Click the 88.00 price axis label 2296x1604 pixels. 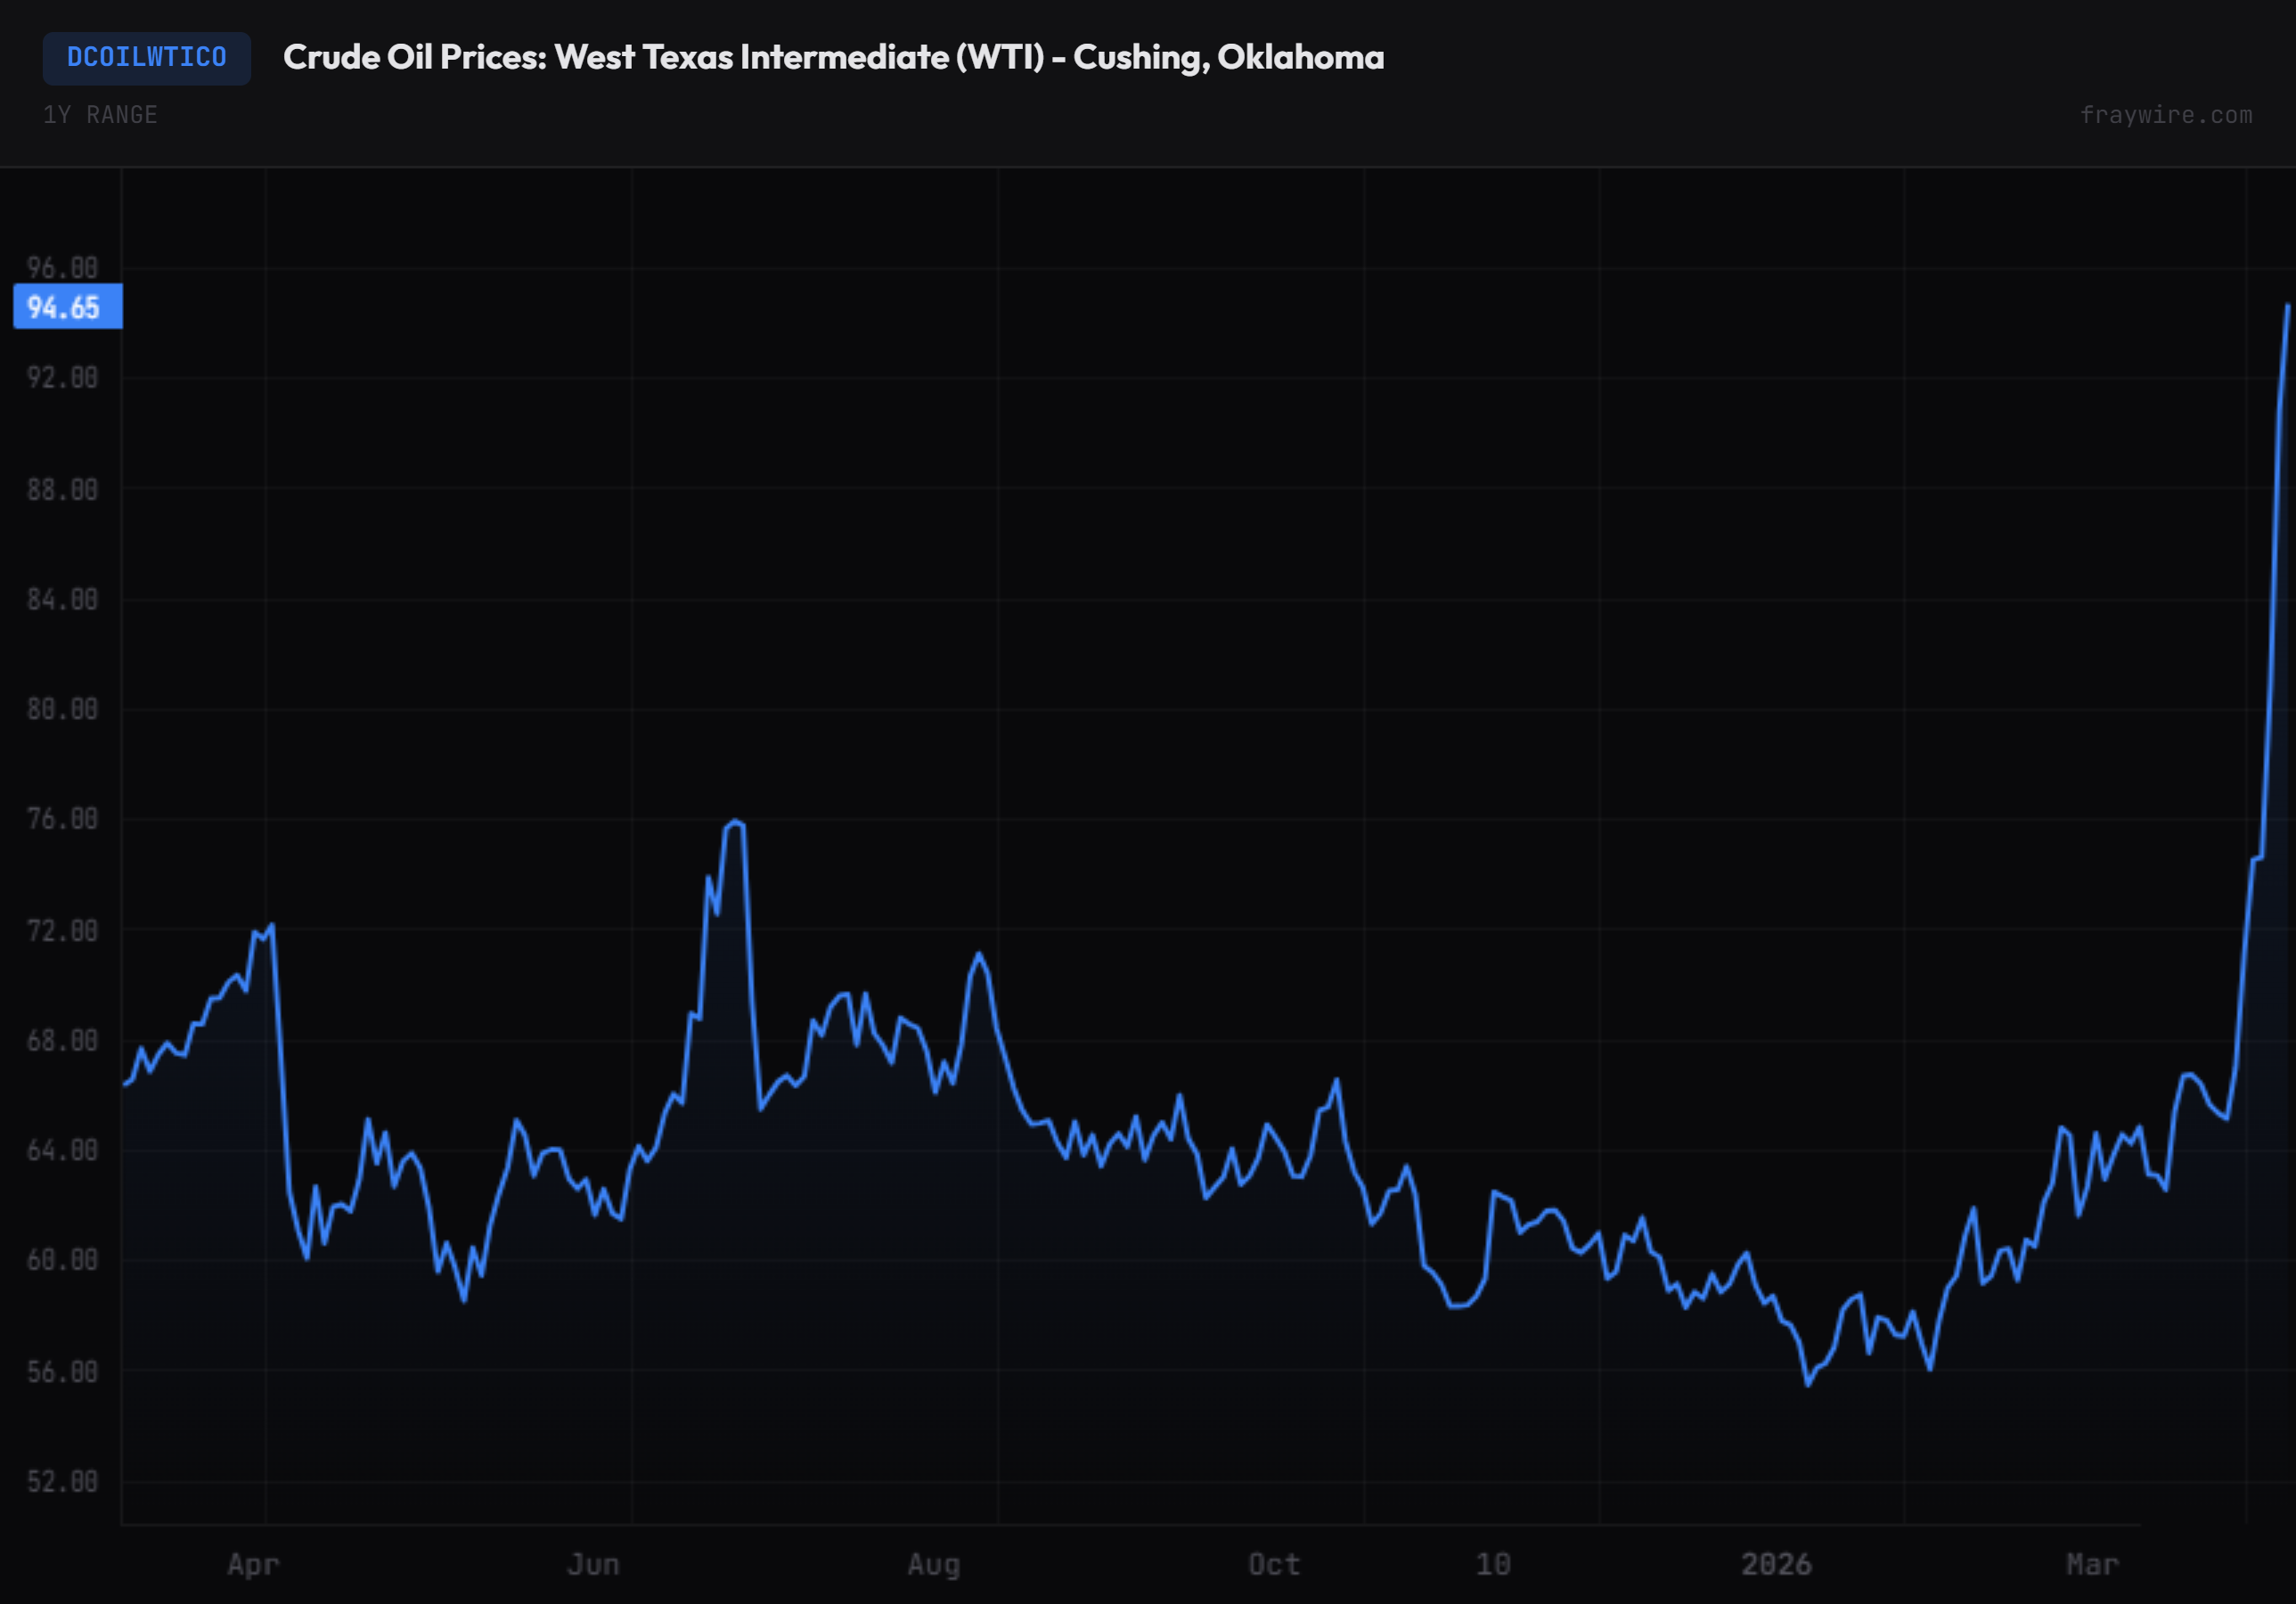tap(62, 489)
